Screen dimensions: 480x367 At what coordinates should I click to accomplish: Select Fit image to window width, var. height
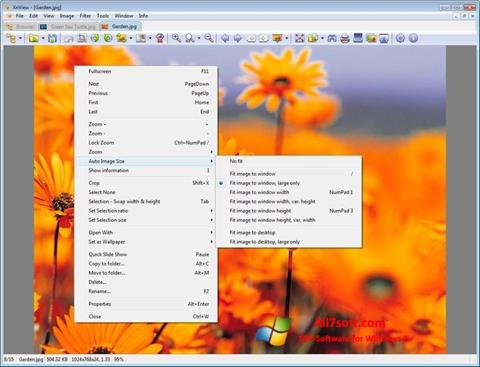(289, 202)
